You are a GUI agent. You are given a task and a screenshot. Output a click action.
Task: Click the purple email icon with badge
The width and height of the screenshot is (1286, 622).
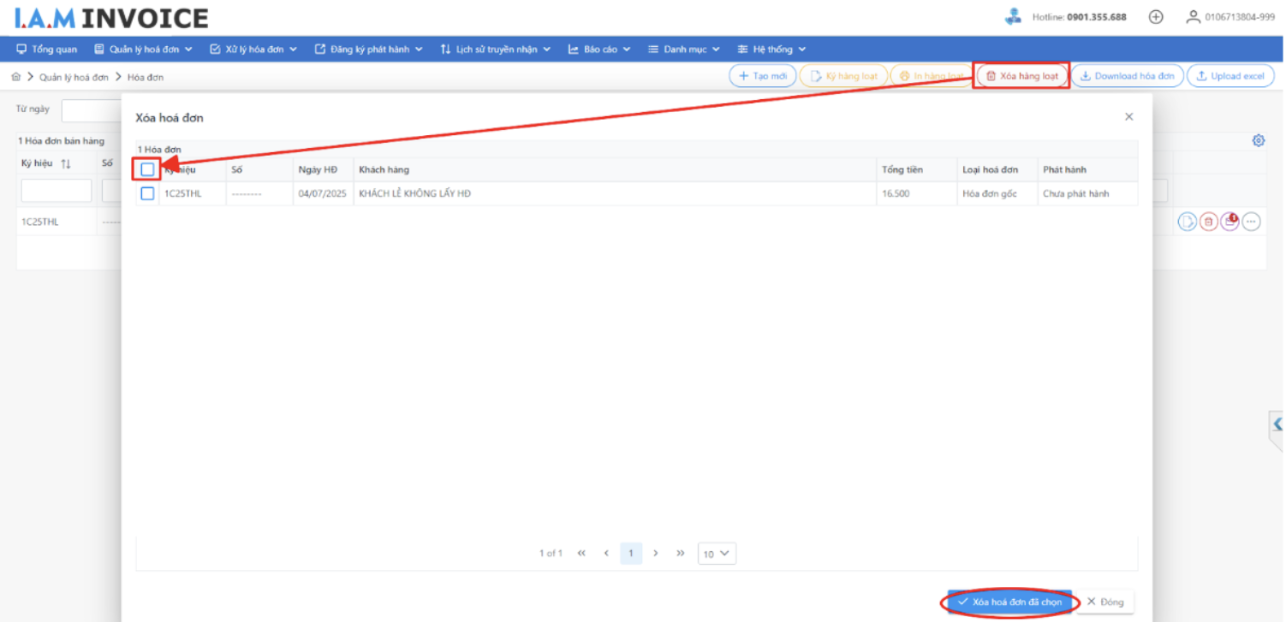(1229, 222)
